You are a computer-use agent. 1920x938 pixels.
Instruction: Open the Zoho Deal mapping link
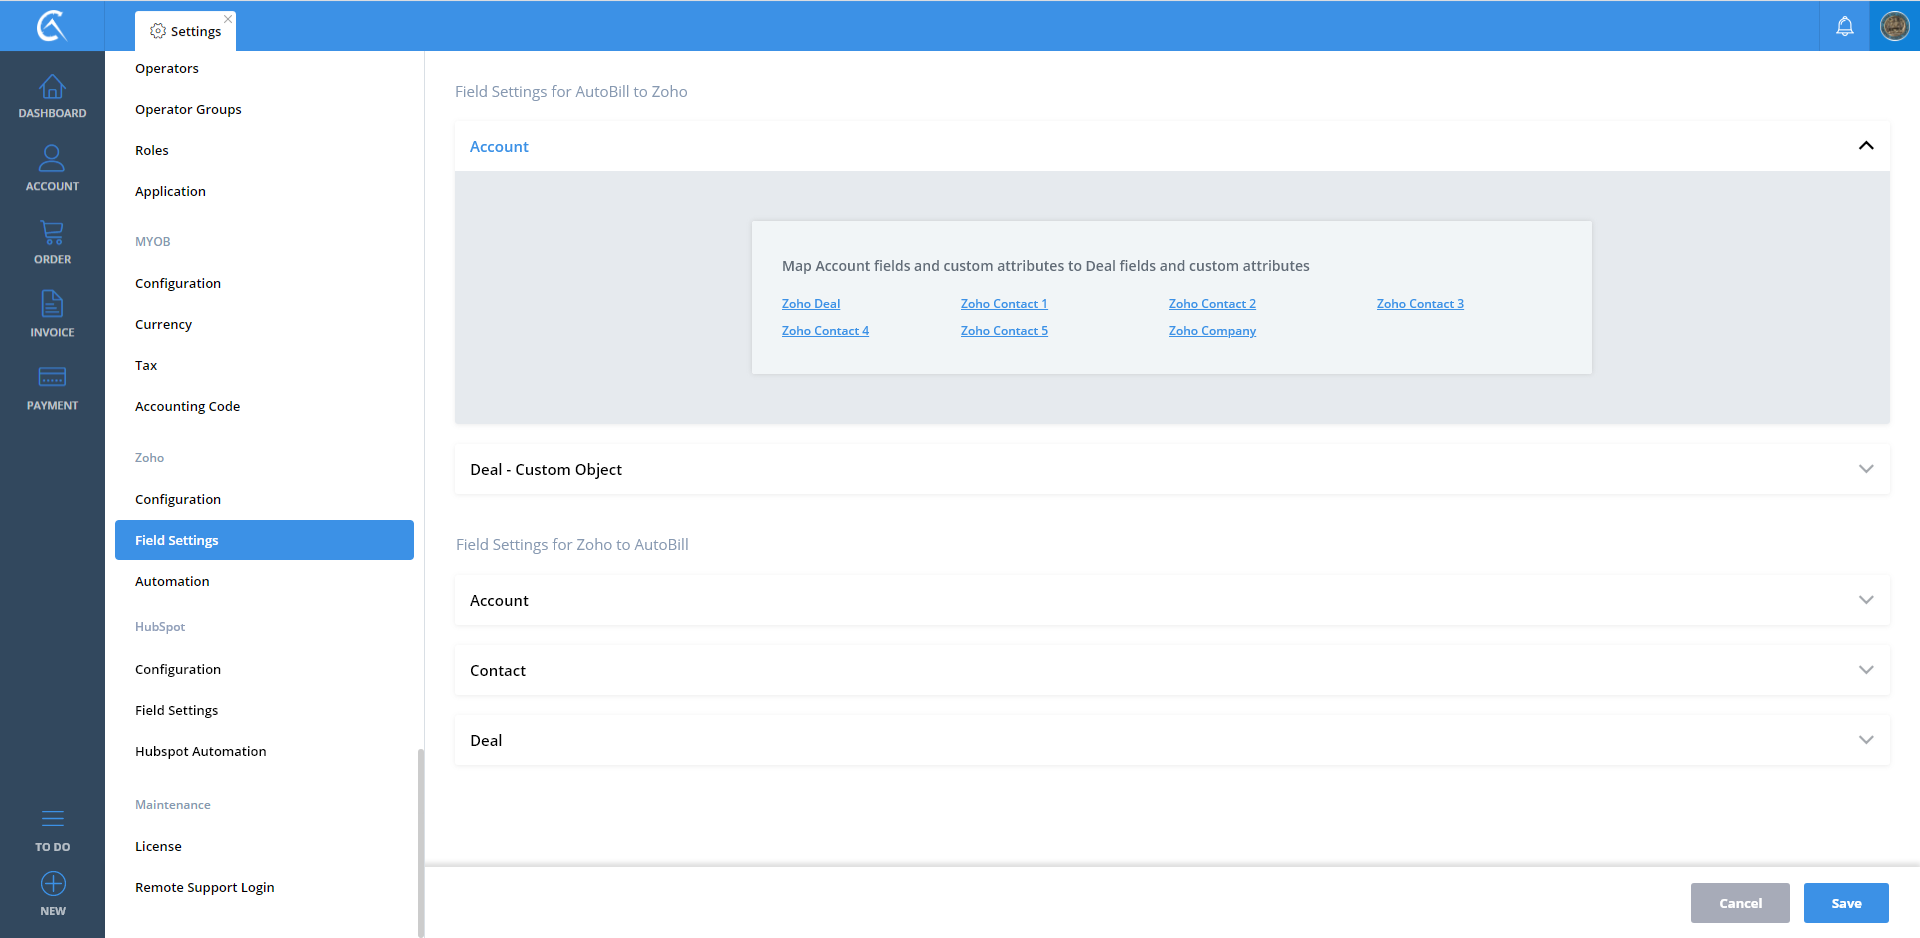pos(810,304)
